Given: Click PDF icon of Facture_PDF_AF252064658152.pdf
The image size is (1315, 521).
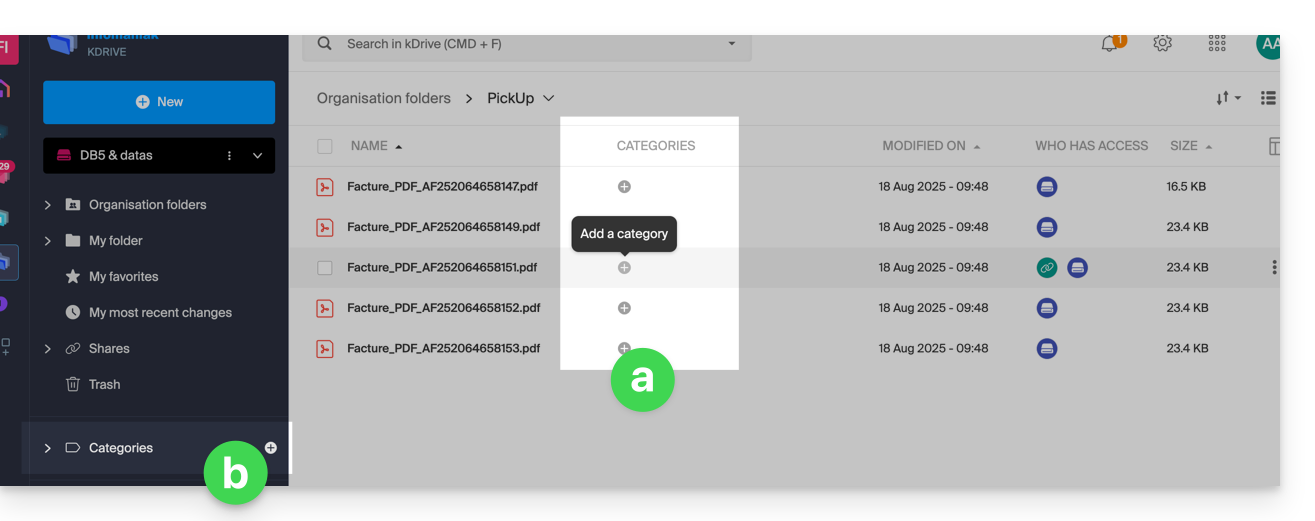Looking at the screenshot, I should pos(324,308).
